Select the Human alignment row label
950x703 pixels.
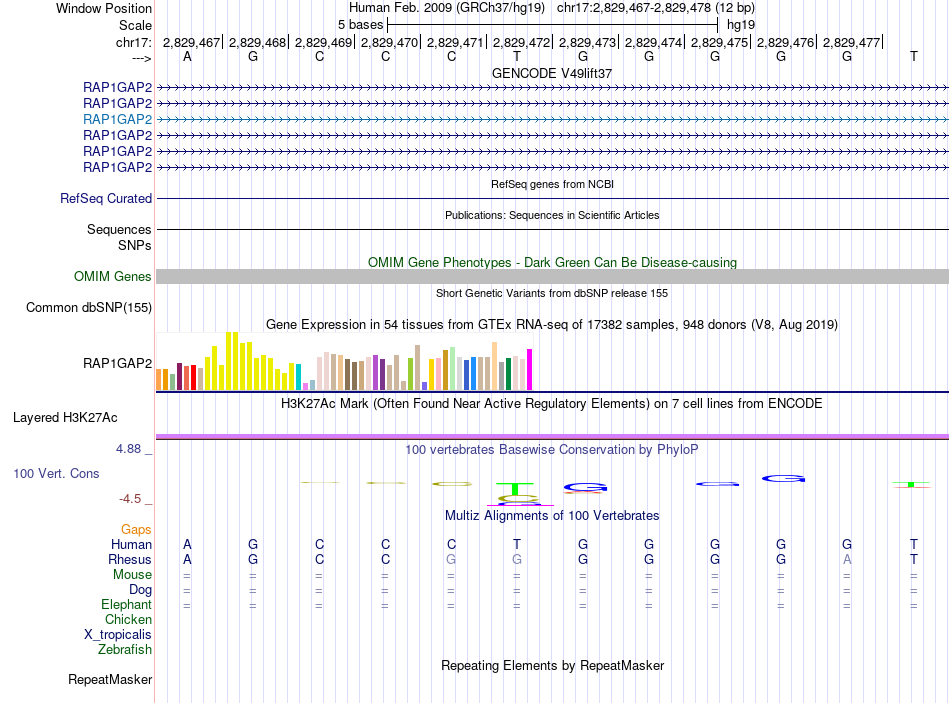point(131,544)
